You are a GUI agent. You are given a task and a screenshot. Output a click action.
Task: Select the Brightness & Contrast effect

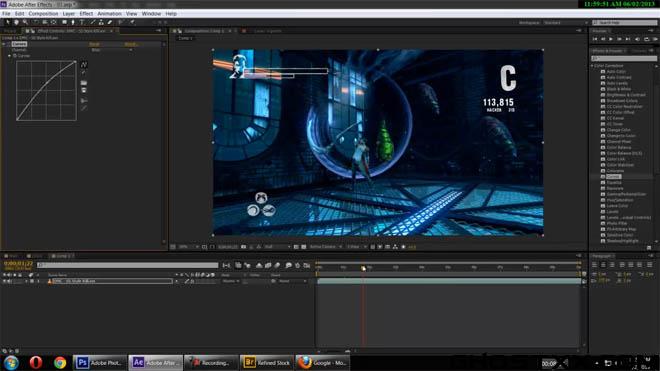[x=626, y=95]
